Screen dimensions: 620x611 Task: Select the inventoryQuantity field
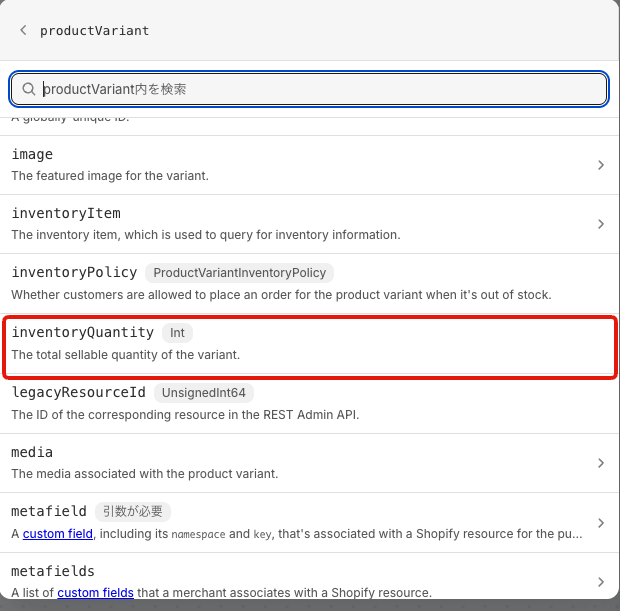click(x=83, y=333)
